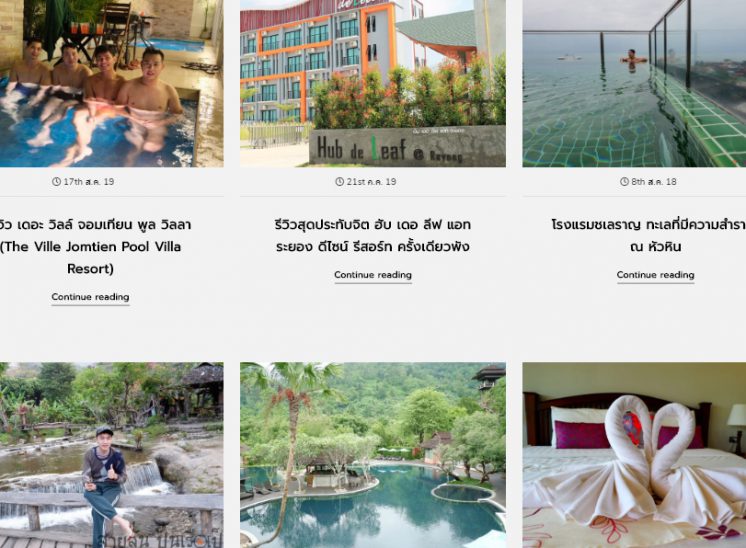Screen dimensions: 746x548
Task: View the jacuzzi pool villa photo
Action: [x=111, y=83]
